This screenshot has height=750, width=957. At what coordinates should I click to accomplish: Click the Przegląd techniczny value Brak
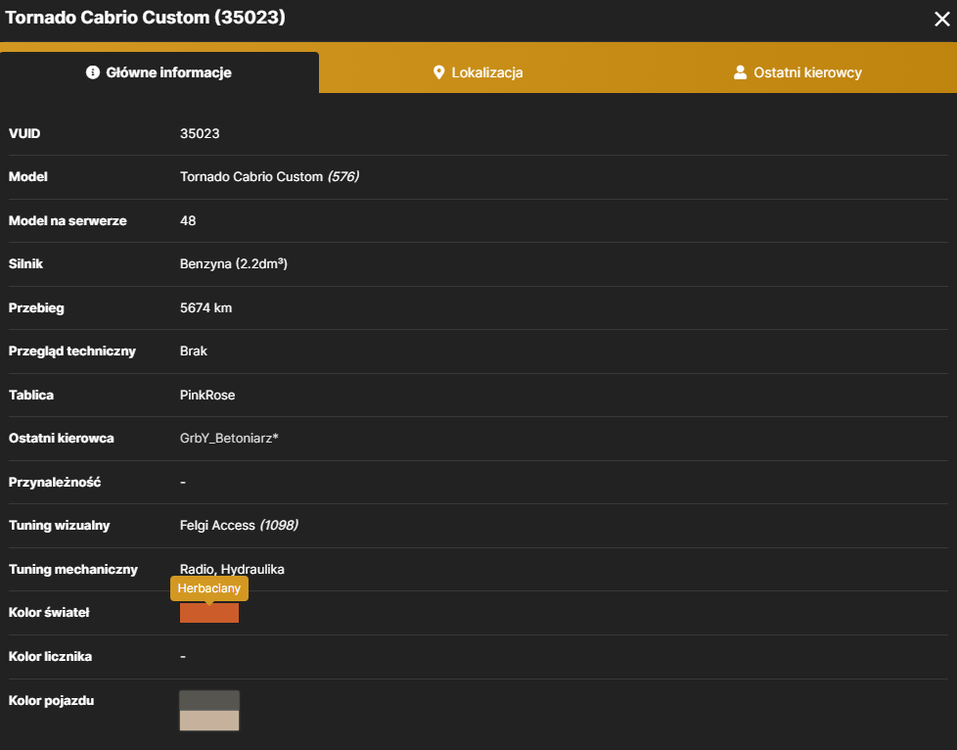pos(193,352)
